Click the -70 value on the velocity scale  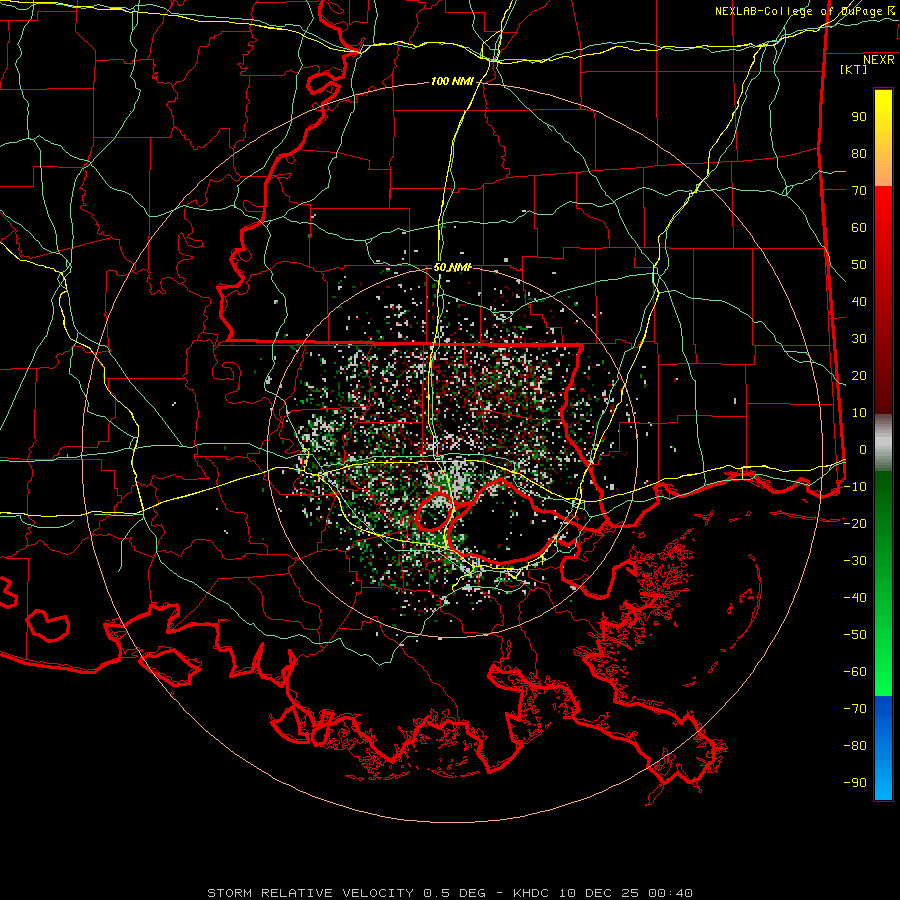(855, 709)
